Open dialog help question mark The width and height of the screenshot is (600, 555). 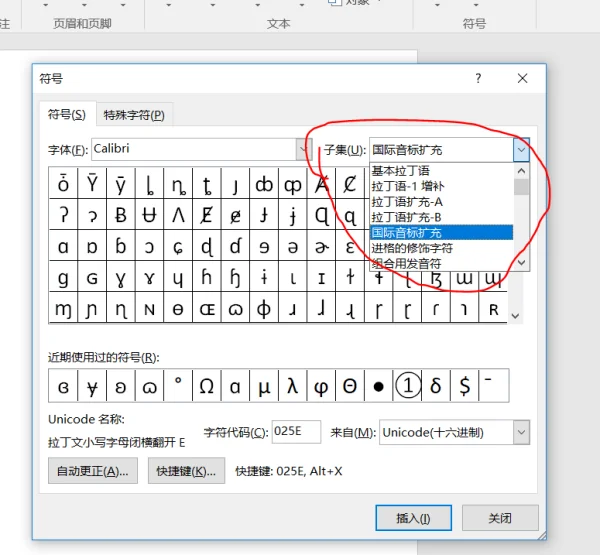478,78
